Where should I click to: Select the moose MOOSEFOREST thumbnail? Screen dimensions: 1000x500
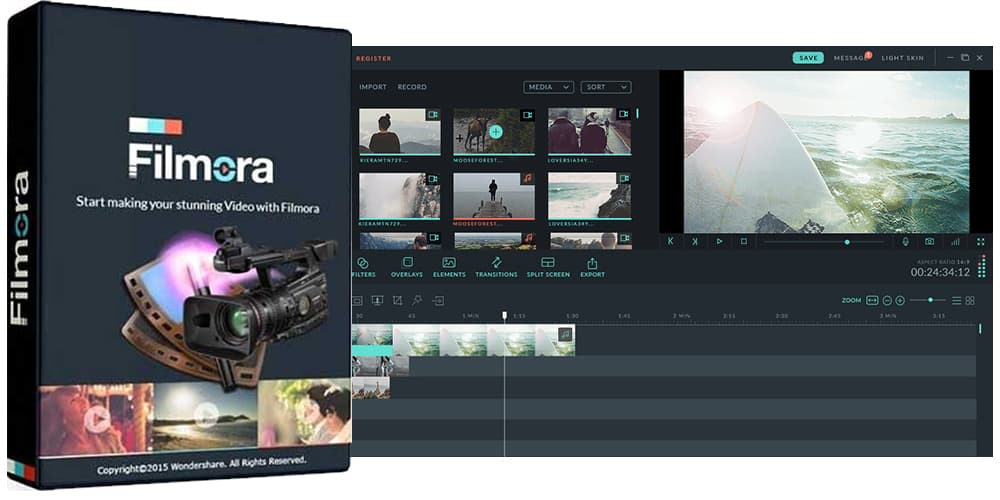494,131
